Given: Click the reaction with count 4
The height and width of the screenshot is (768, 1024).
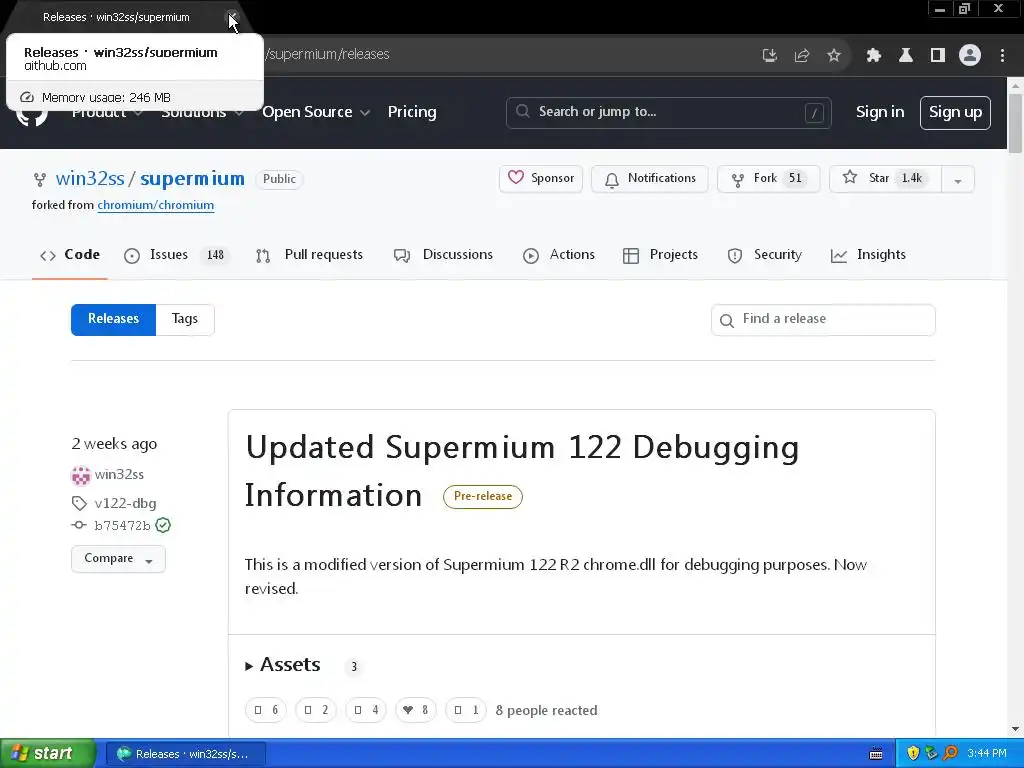Looking at the screenshot, I should point(366,710).
